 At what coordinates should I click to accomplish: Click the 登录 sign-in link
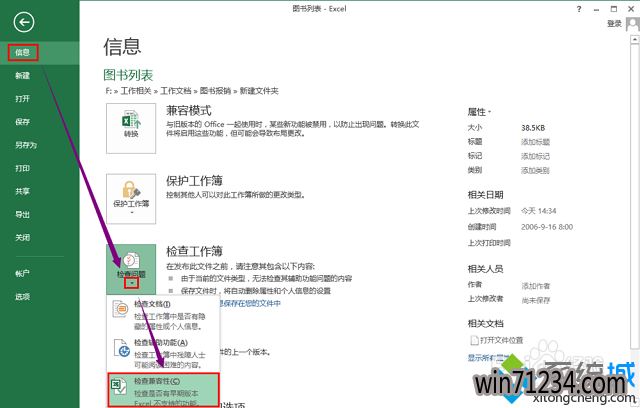614,24
